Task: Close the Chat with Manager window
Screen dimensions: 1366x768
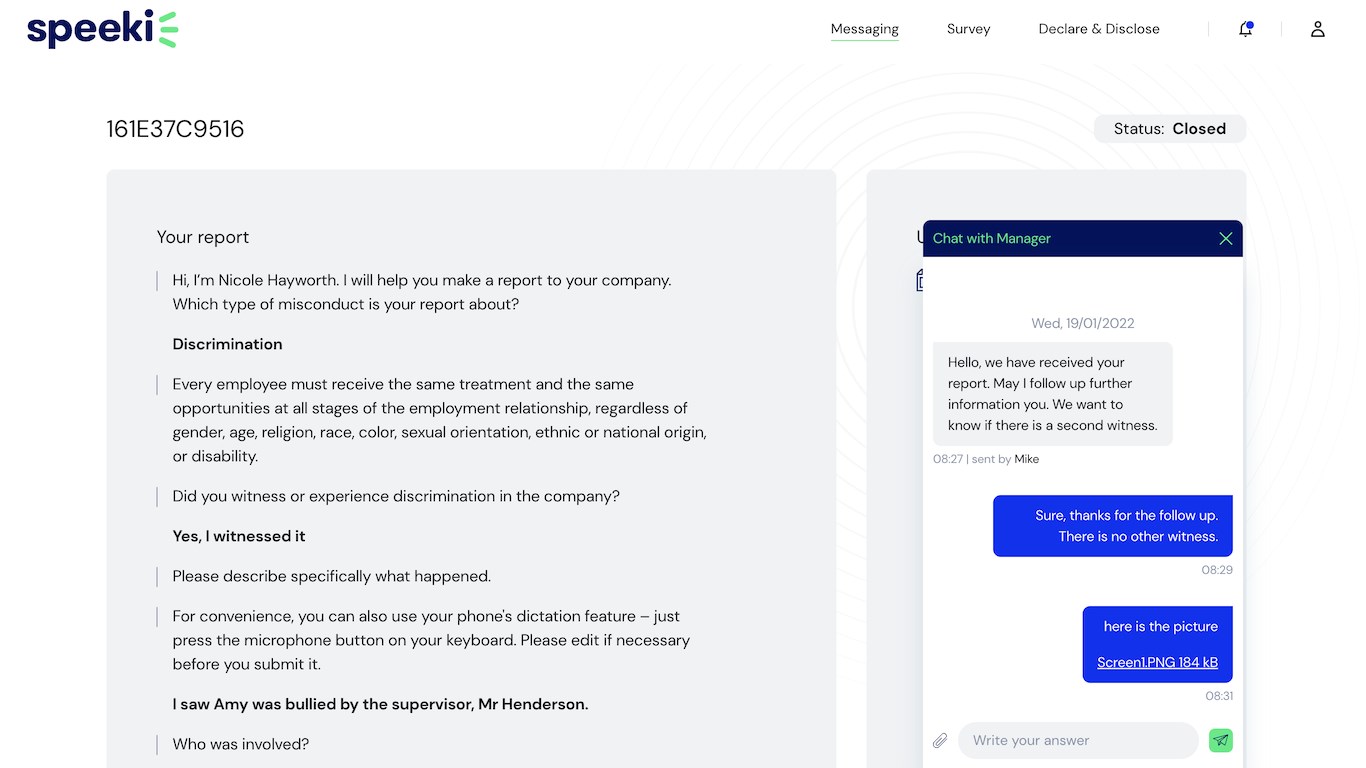Action: tap(1225, 238)
